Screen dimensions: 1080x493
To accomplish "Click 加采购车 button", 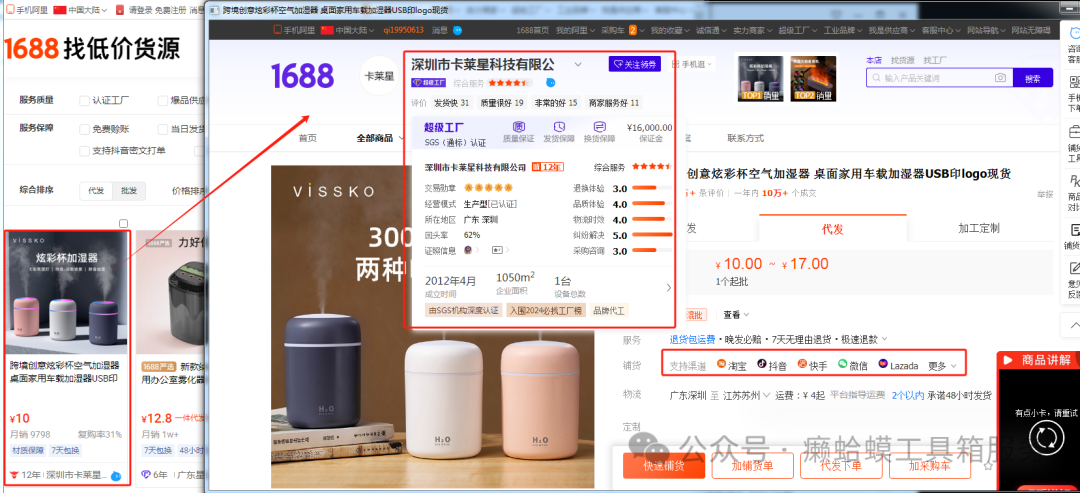I will pyautogui.click(x=930, y=466).
